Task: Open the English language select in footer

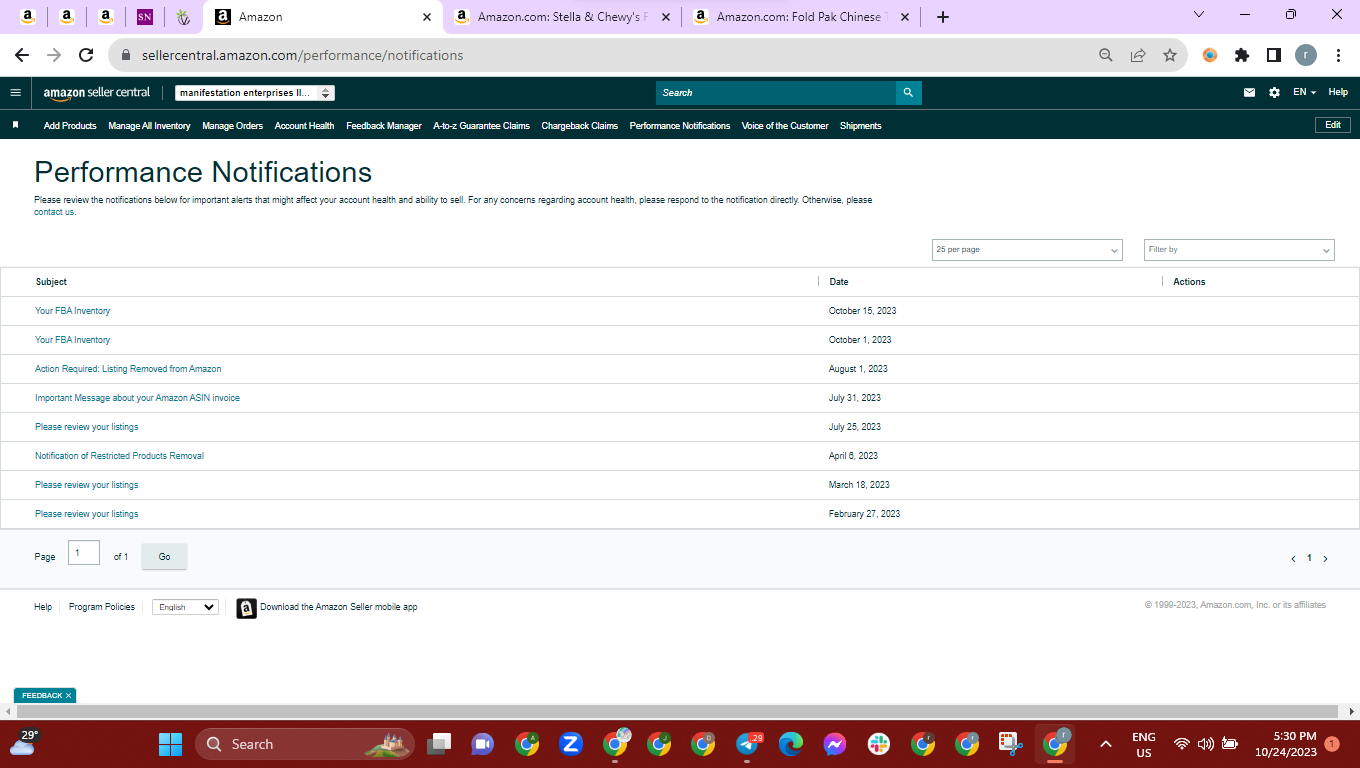Action: [185, 607]
